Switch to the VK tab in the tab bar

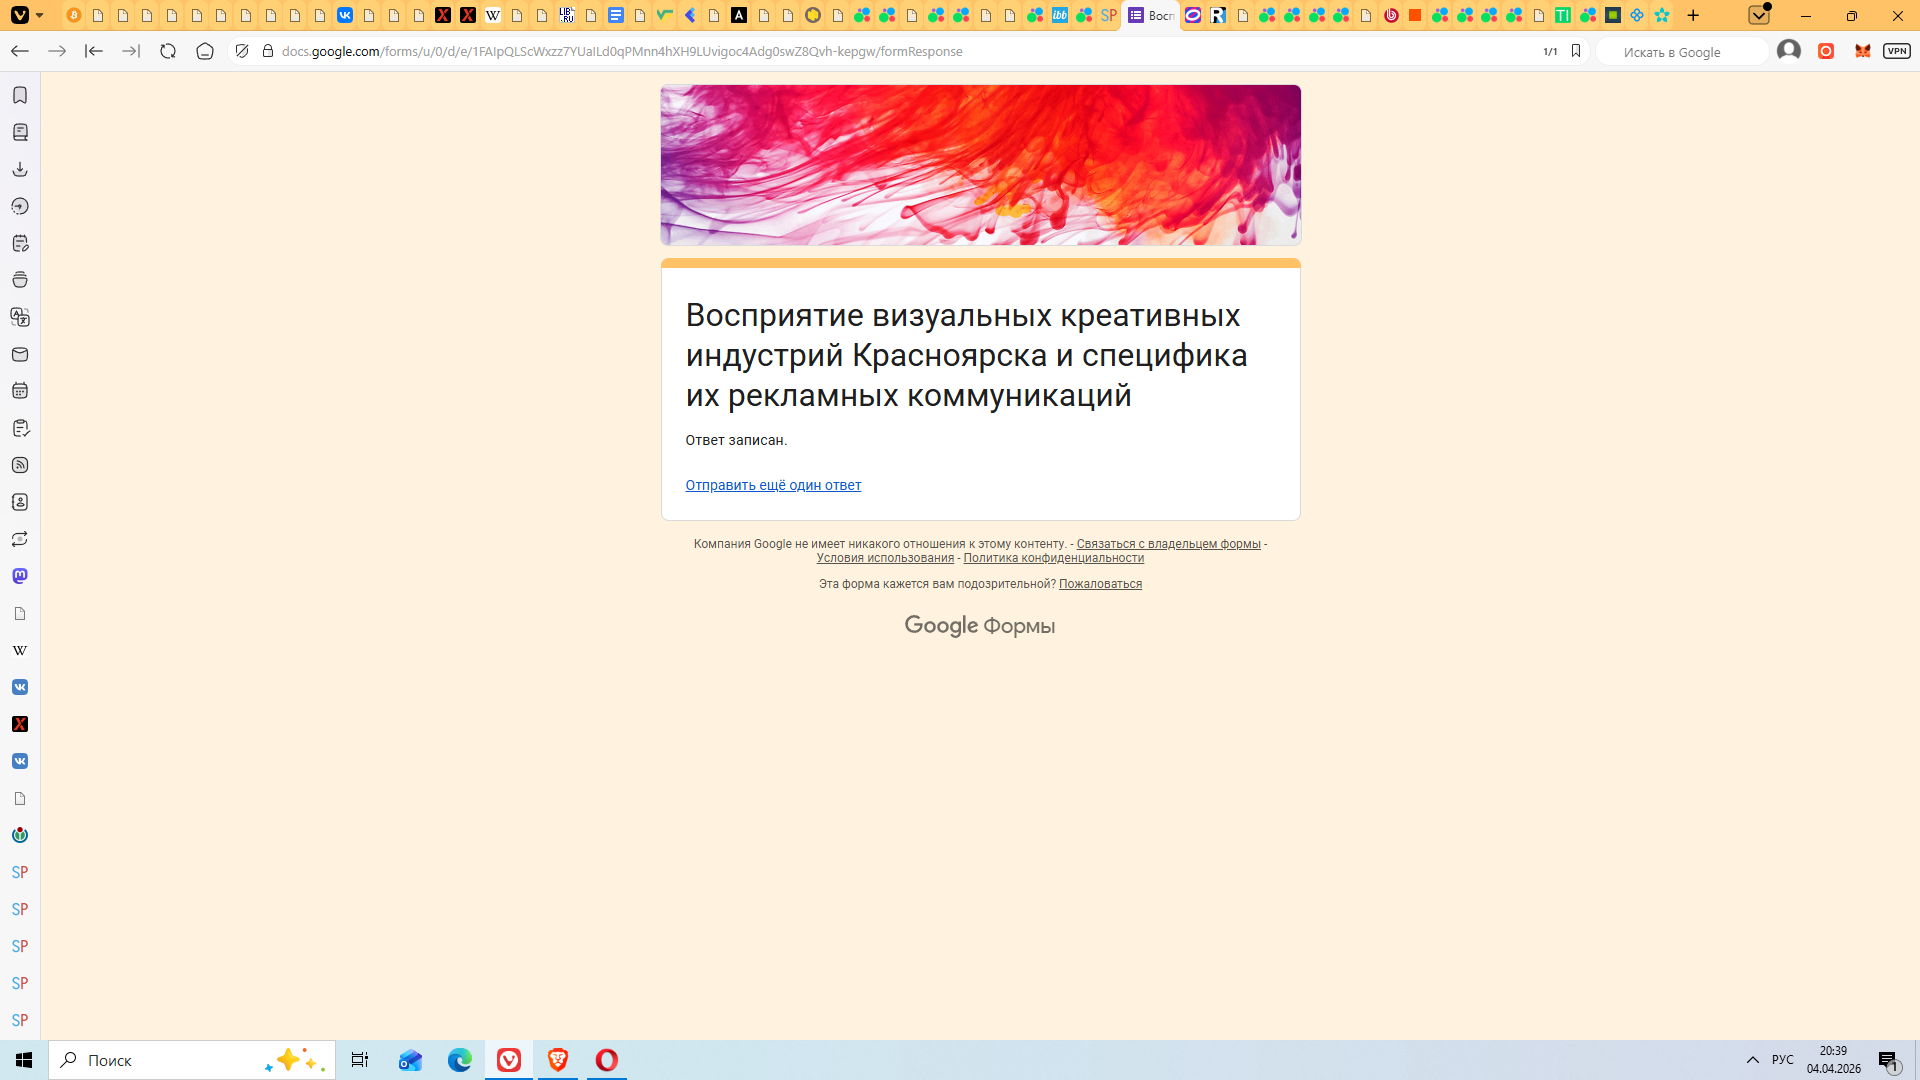tap(345, 15)
